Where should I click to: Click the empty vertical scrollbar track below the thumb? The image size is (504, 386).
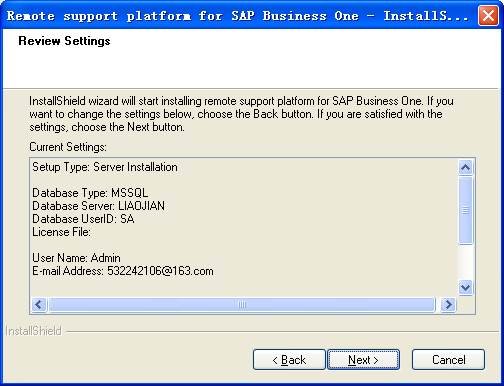click(x=466, y=262)
